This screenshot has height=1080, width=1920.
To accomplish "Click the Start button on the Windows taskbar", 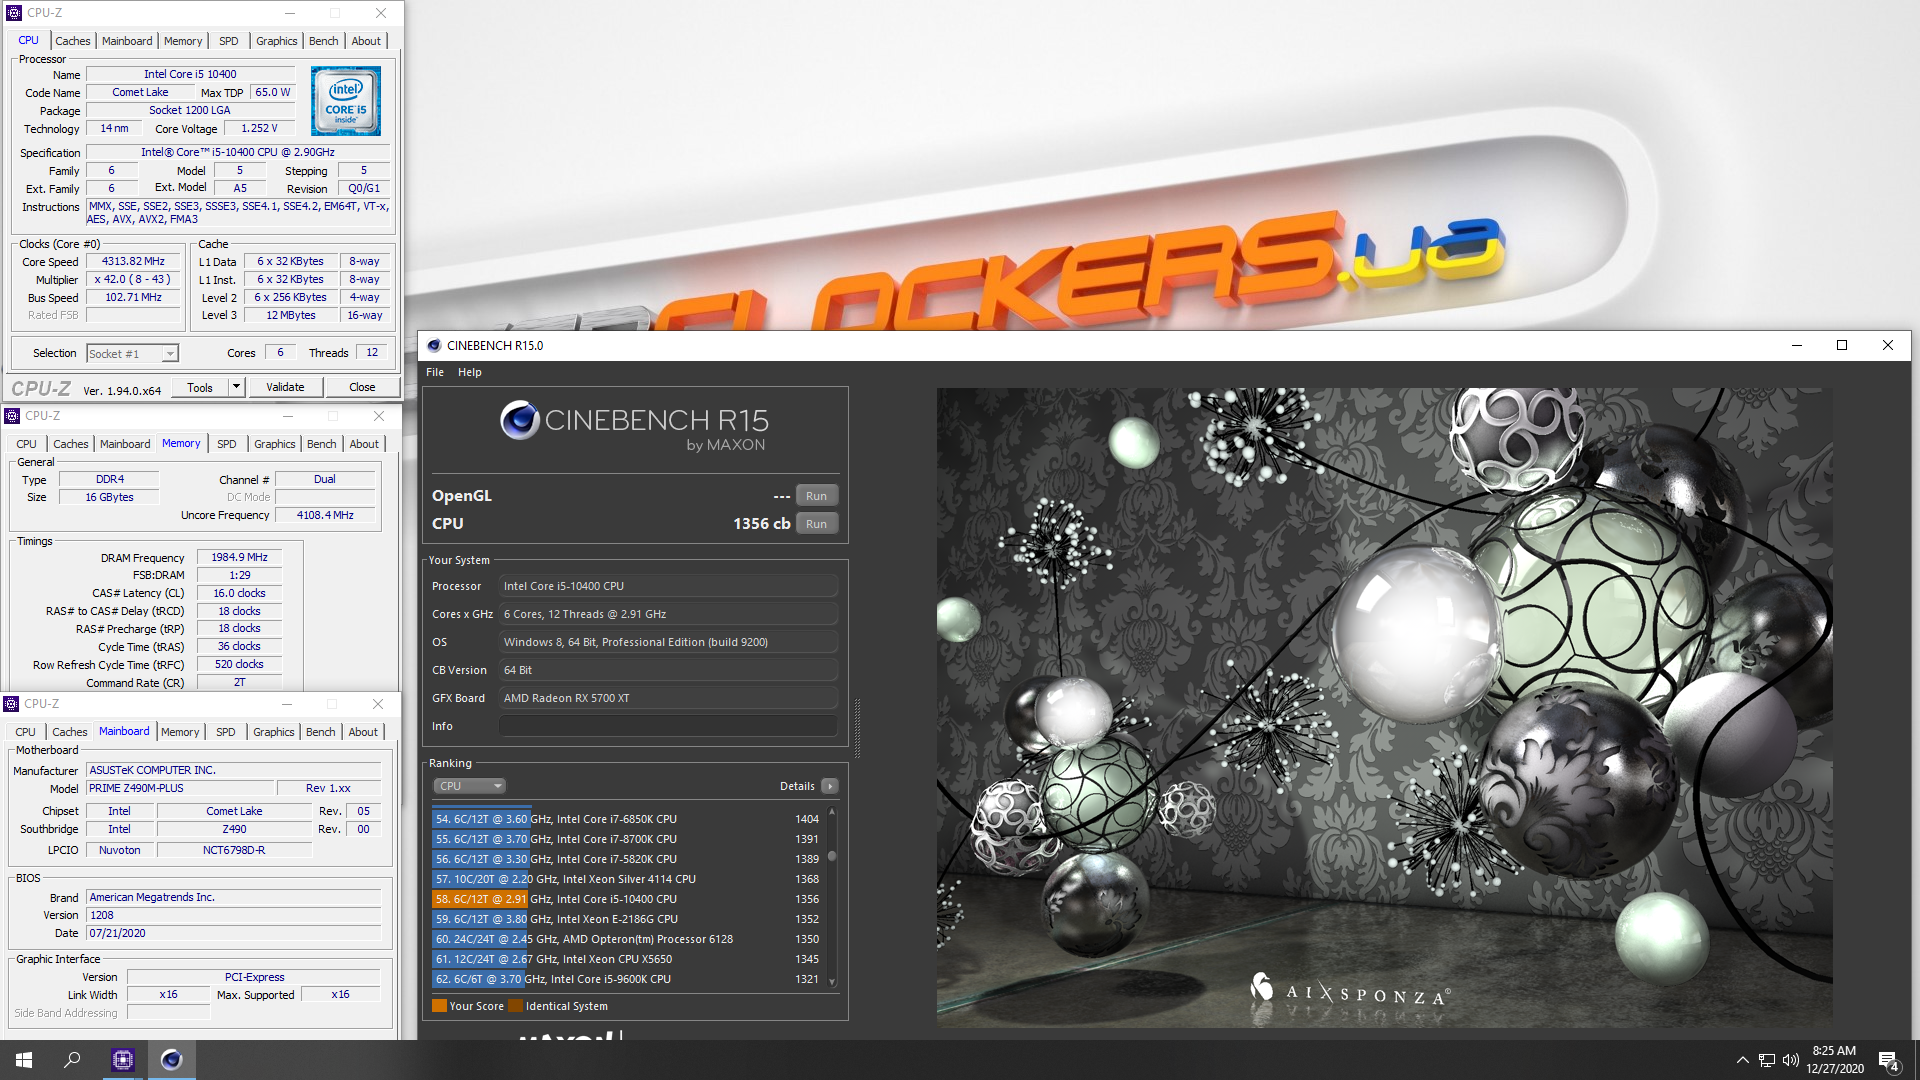I will pyautogui.click(x=24, y=1060).
